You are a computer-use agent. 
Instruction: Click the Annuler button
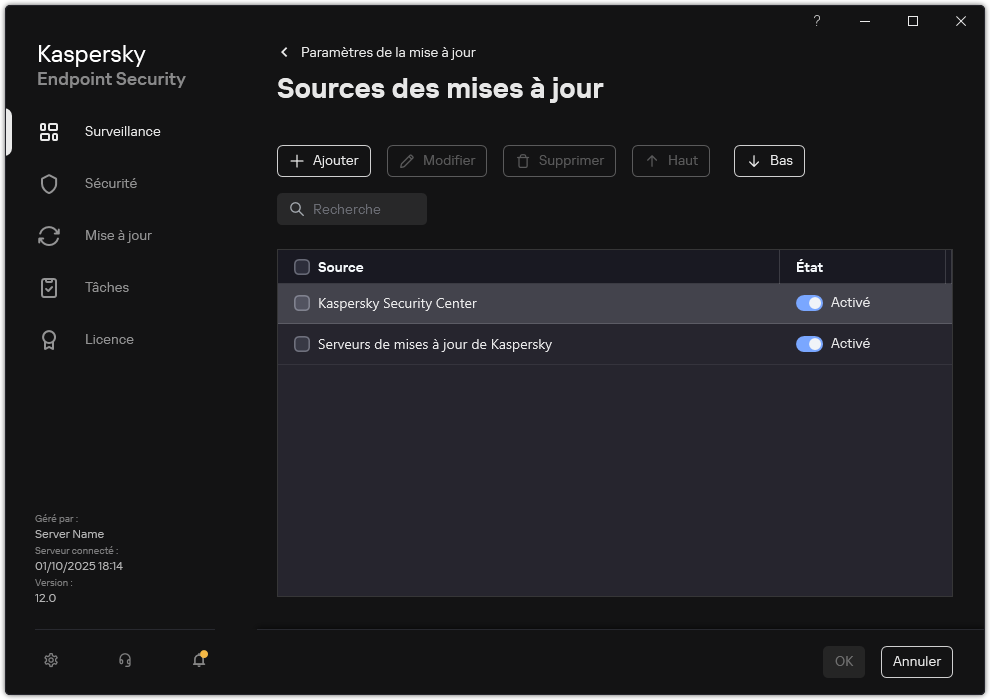pos(916,661)
